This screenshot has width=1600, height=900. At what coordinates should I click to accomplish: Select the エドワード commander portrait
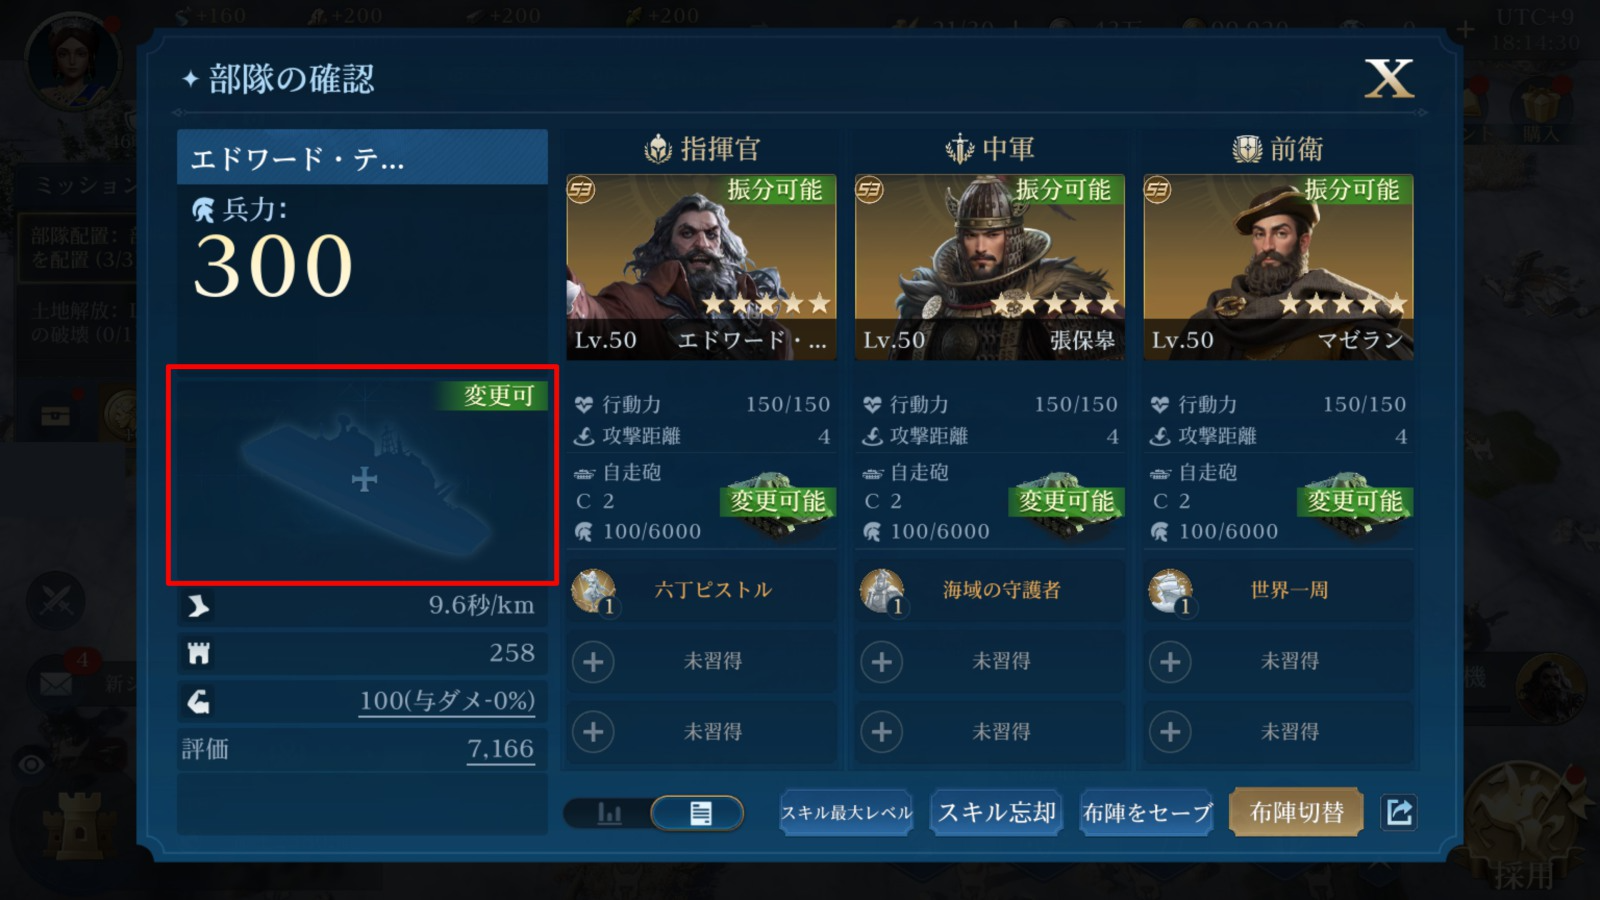pyautogui.click(x=701, y=267)
